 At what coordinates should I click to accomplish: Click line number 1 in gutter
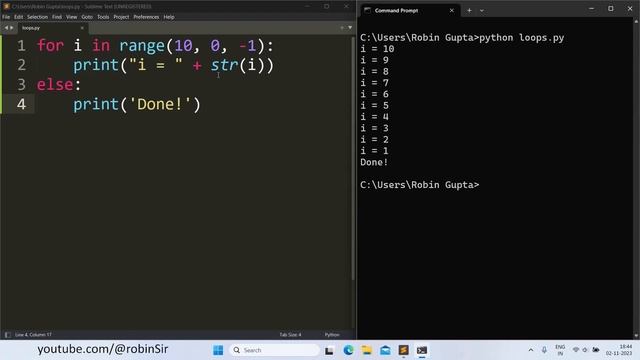(21, 45)
